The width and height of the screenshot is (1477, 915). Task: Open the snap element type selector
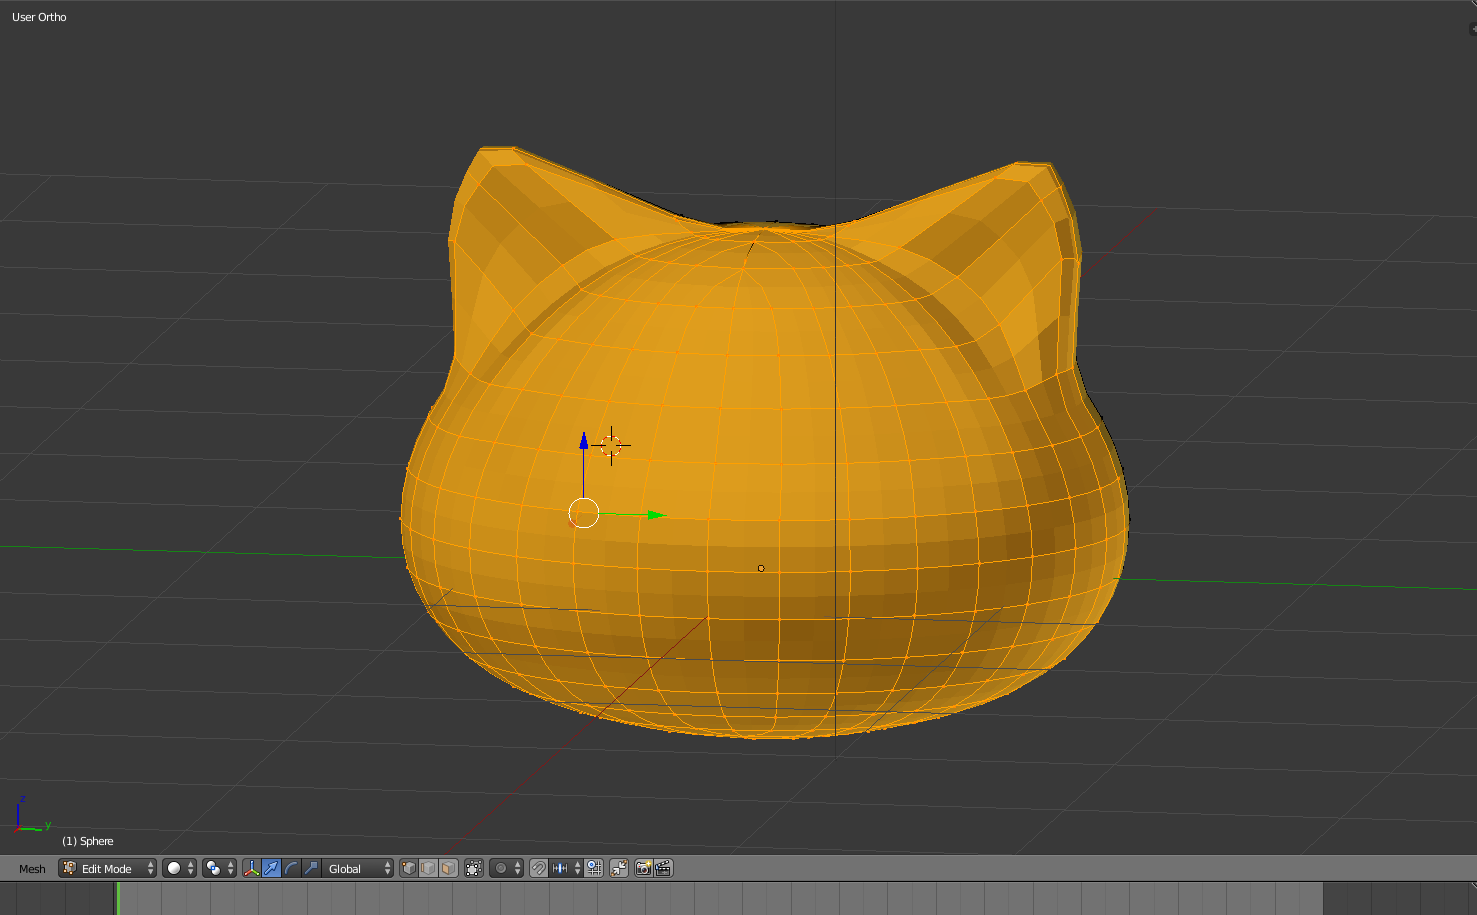coord(566,869)
